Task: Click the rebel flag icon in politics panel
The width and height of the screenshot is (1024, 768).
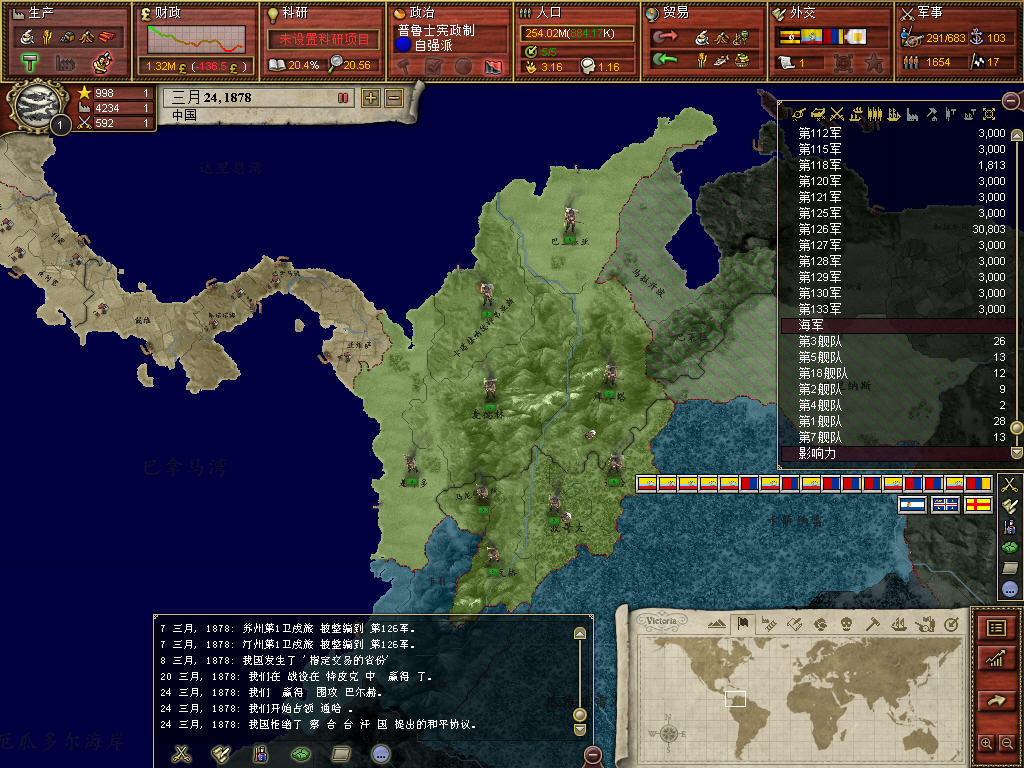Action: [493, 66]
